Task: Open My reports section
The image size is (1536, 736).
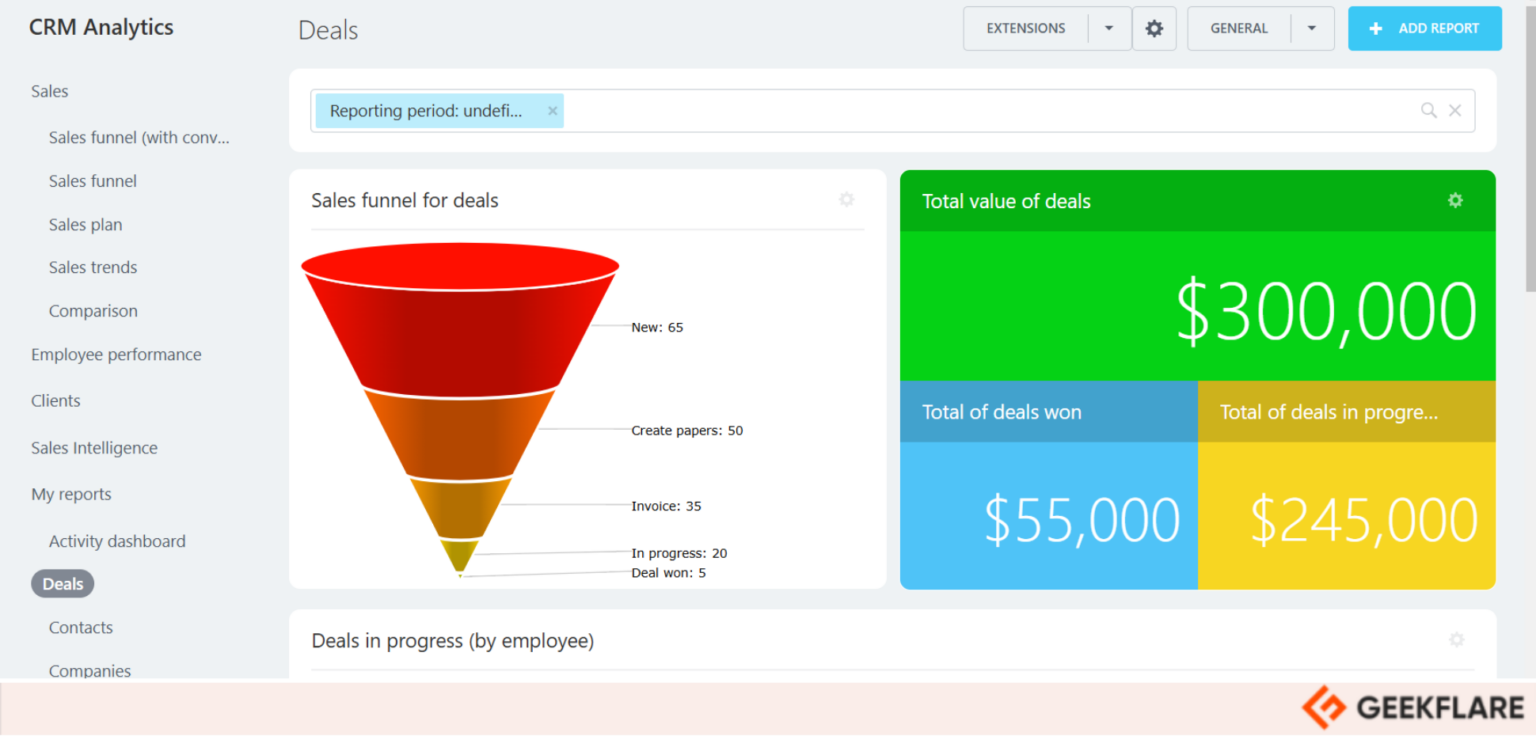Action: point(71,494)
